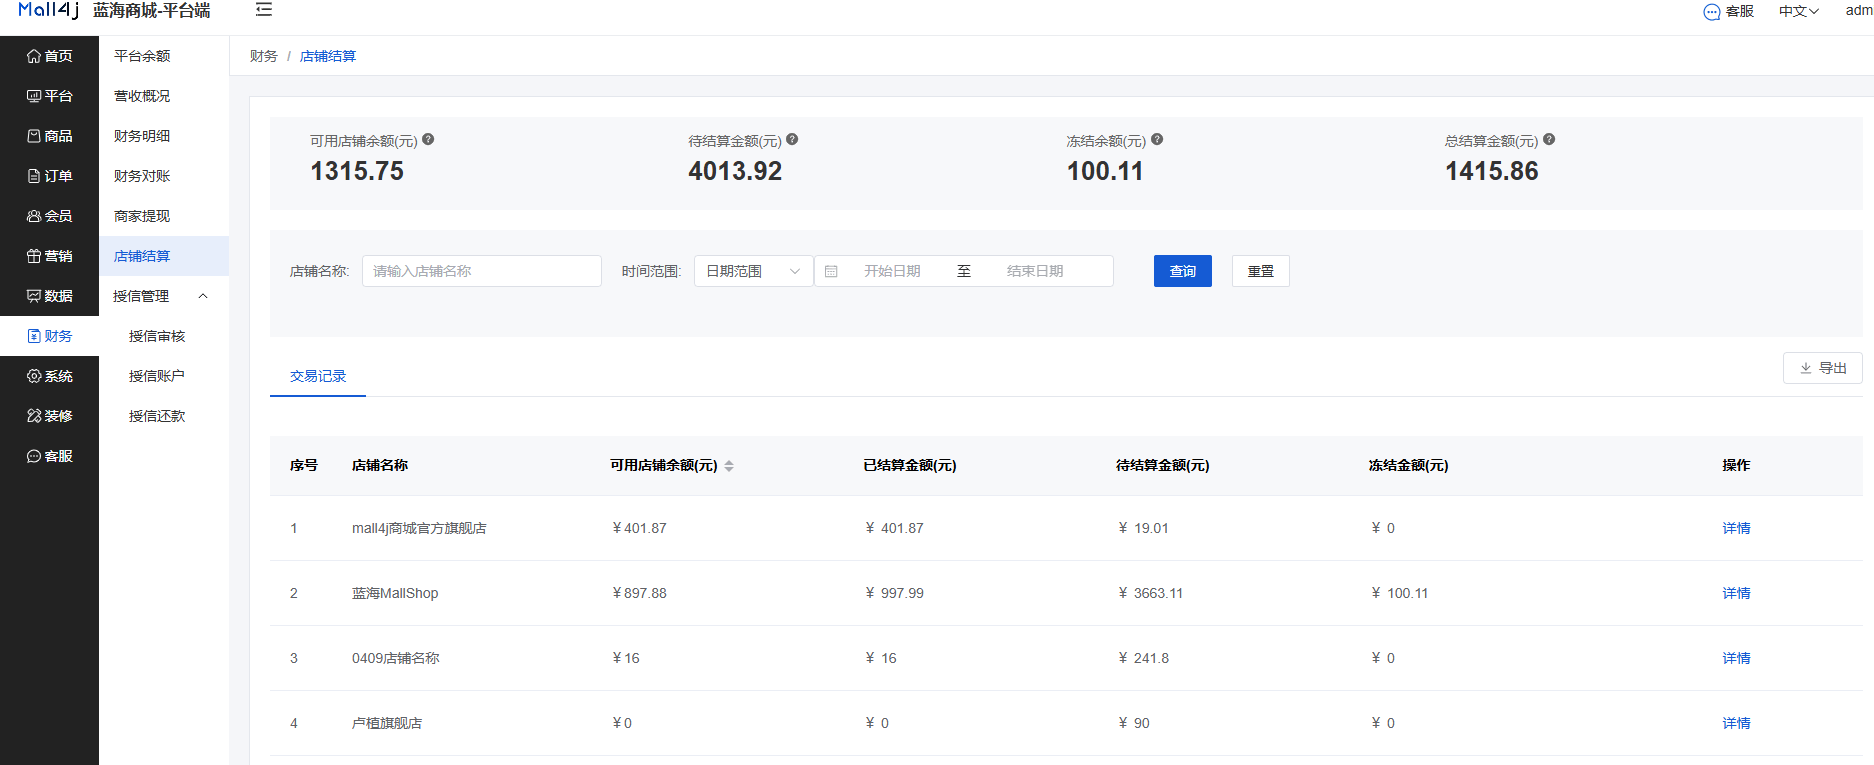Click store name 蓝海MallShop

395,593
